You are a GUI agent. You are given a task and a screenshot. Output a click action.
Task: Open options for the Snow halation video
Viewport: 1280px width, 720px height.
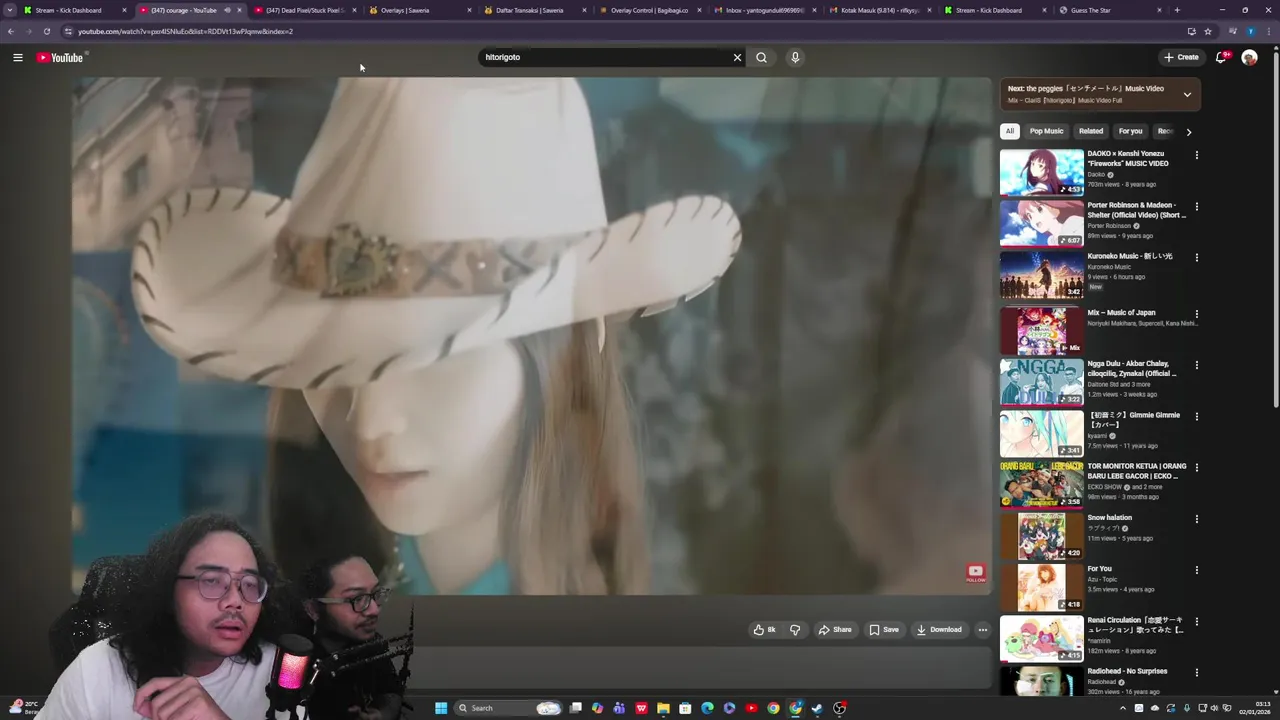(1196, 519)
